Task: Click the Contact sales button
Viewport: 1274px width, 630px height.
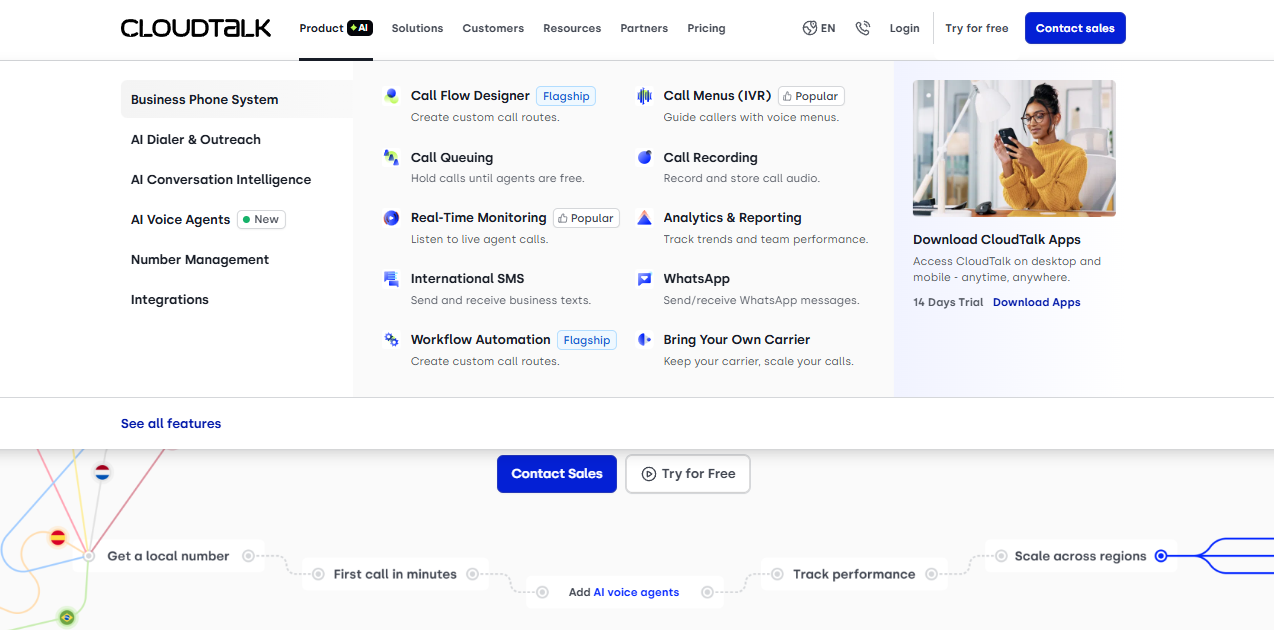Action: 1075,28
